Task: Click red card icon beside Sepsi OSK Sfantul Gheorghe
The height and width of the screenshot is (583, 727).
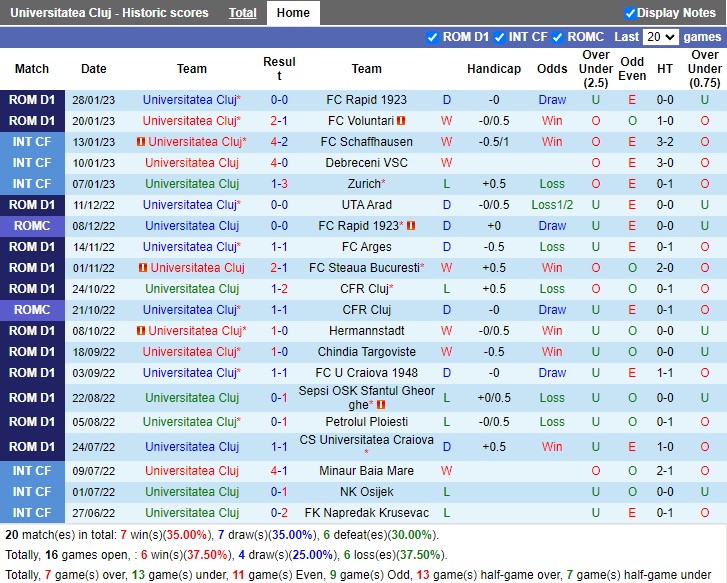Action: point(380,405)
